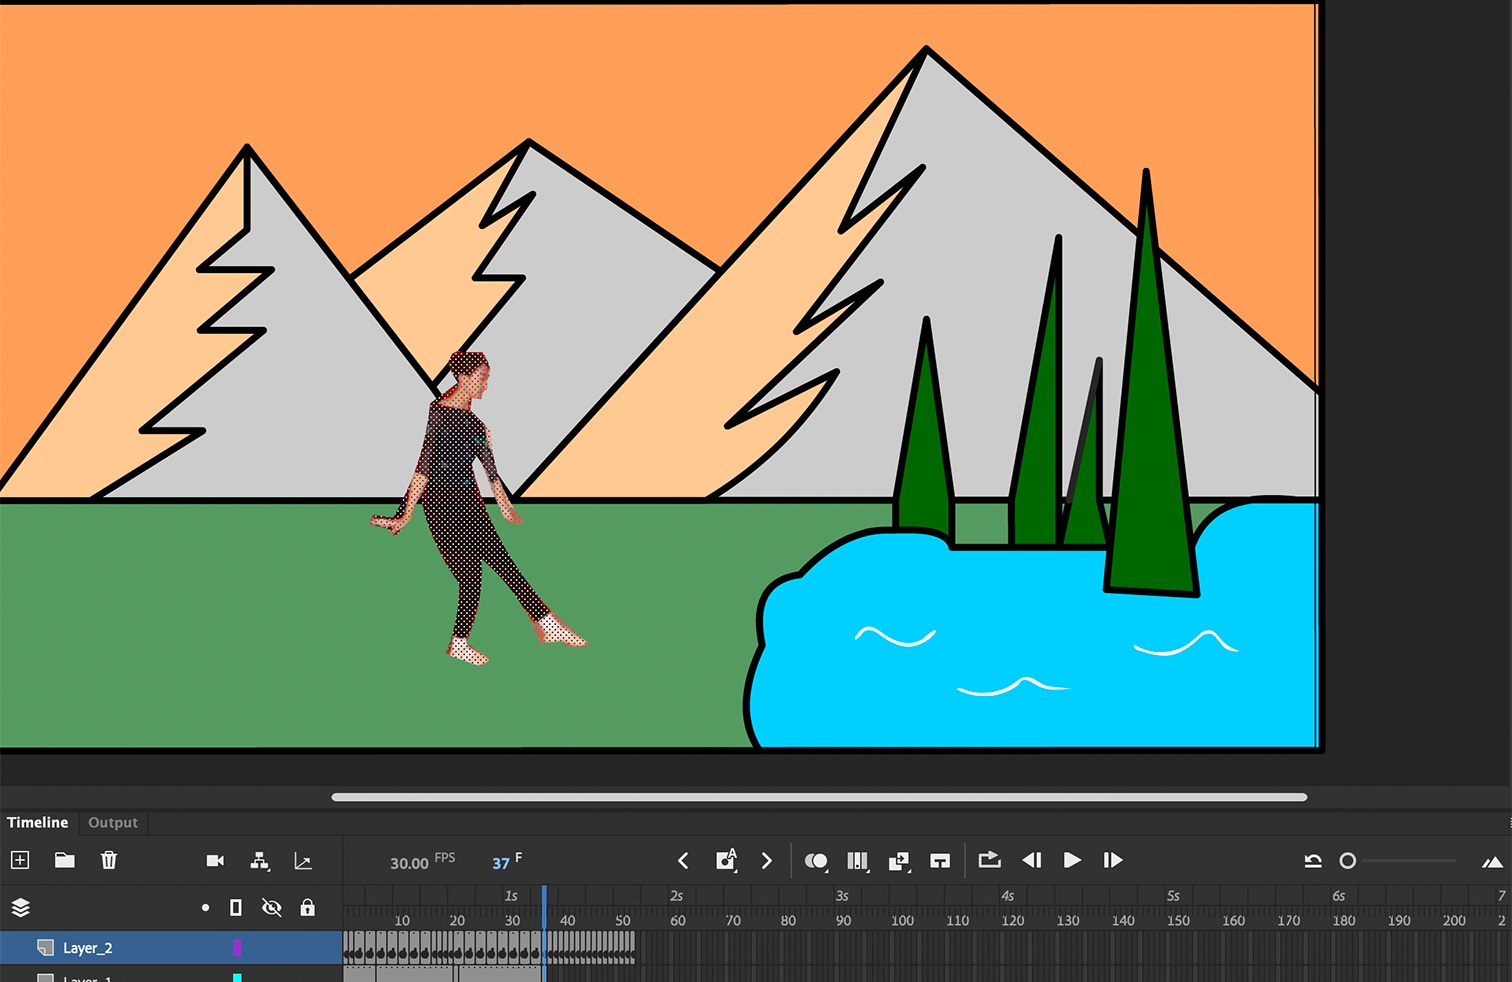
Task: Delete the selected layer with trash icon
Action: click(x=109, y=860)
